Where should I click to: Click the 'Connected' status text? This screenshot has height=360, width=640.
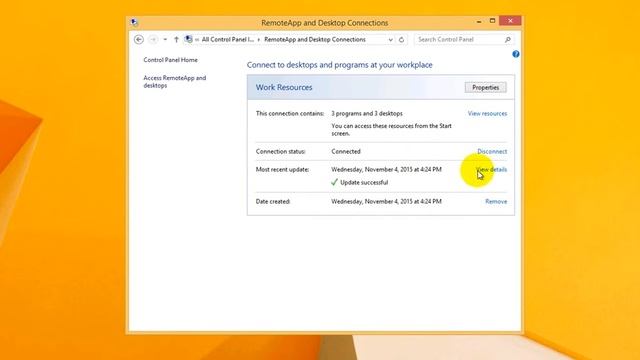tap(346, 151)
